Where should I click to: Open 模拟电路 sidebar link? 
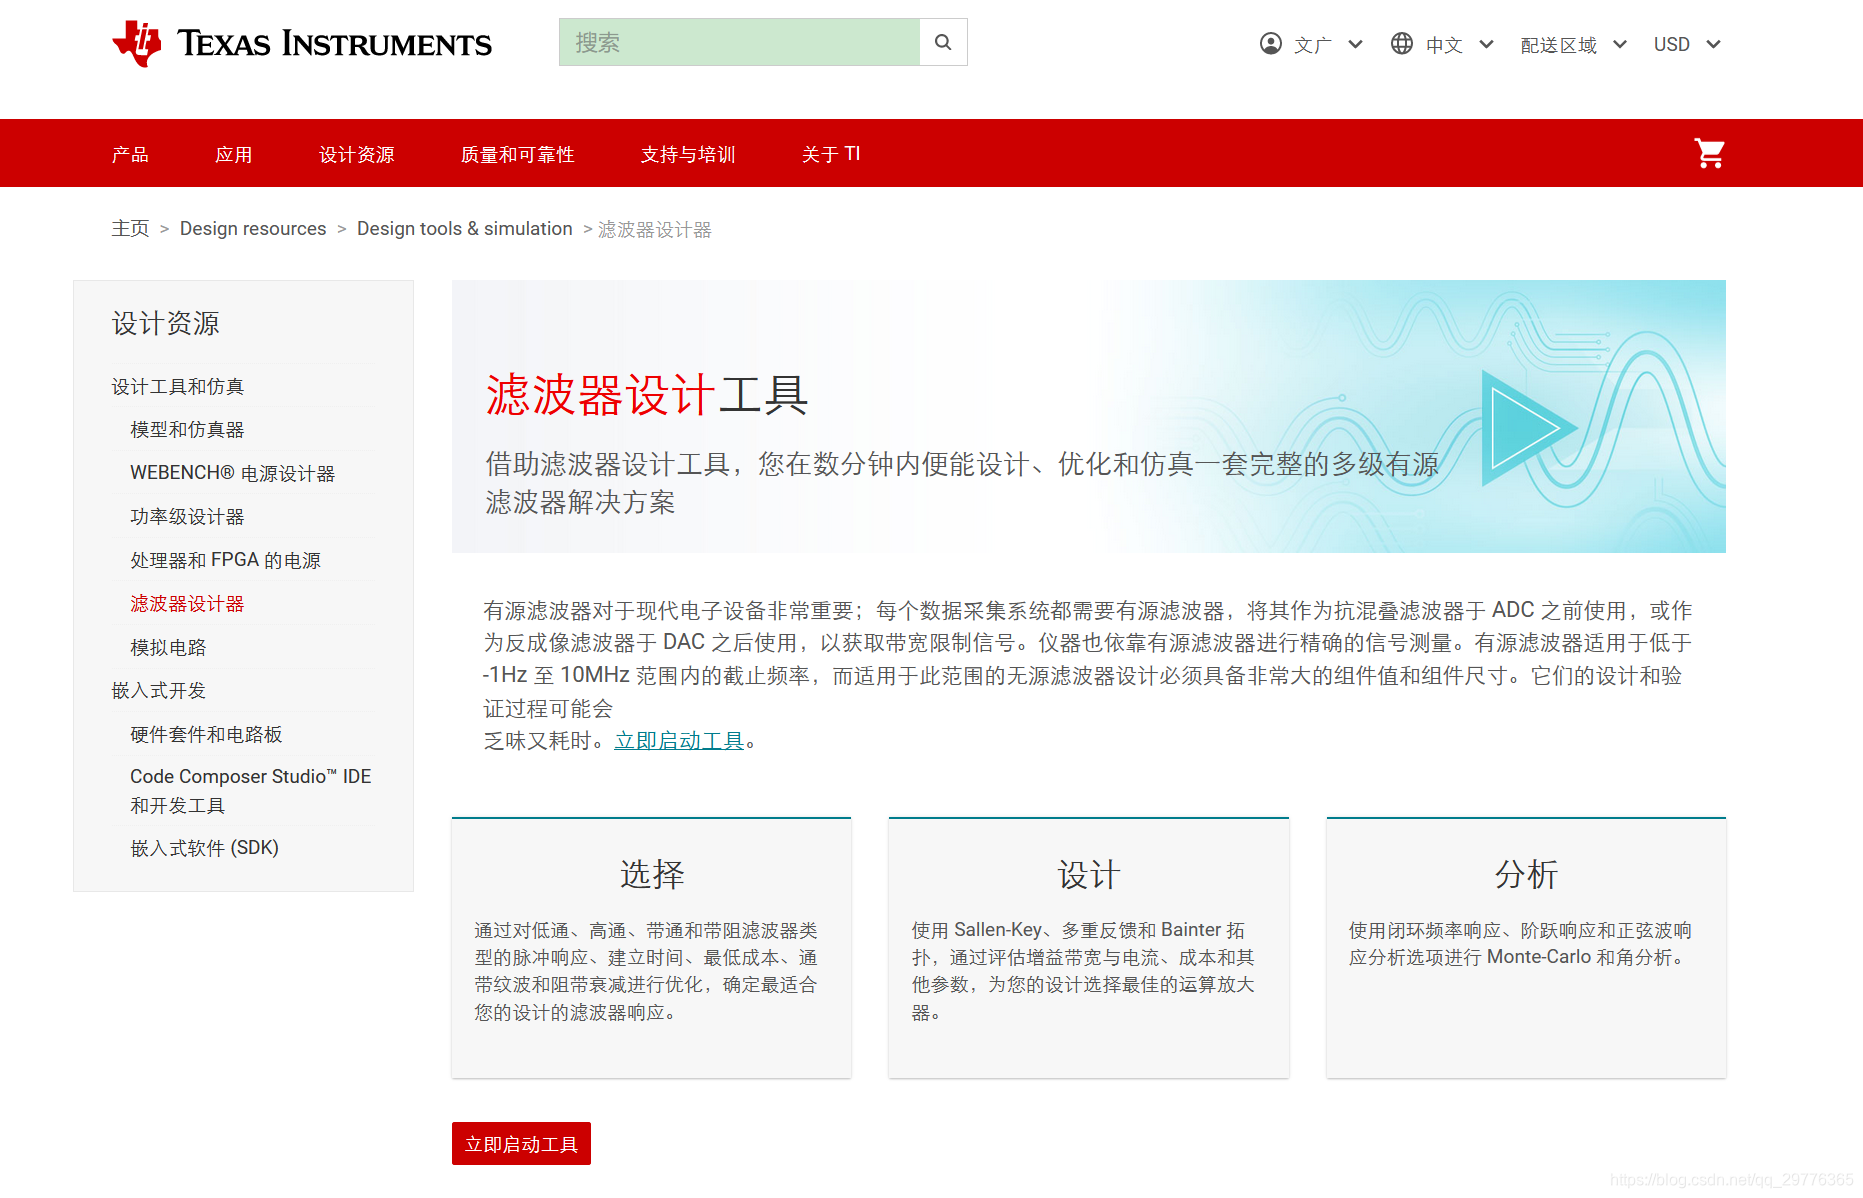(x=168, y=647)
